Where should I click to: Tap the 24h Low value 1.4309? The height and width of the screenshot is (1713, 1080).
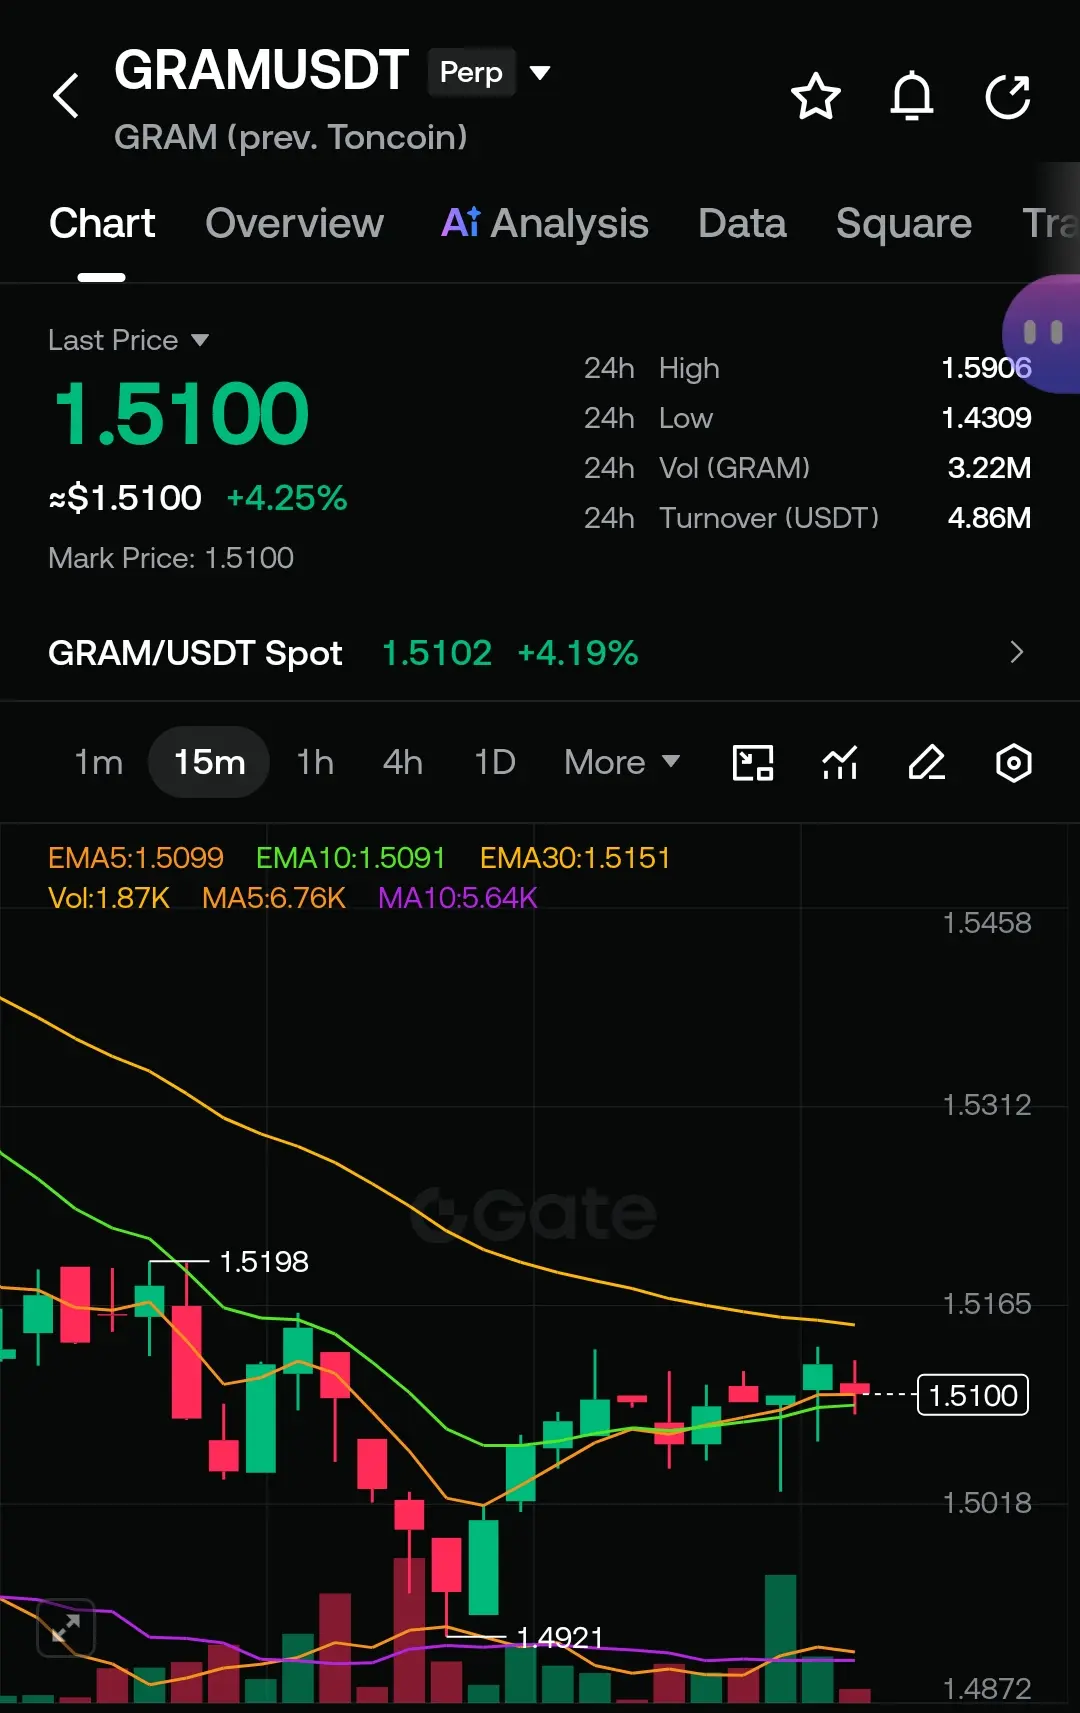(986, 418)
